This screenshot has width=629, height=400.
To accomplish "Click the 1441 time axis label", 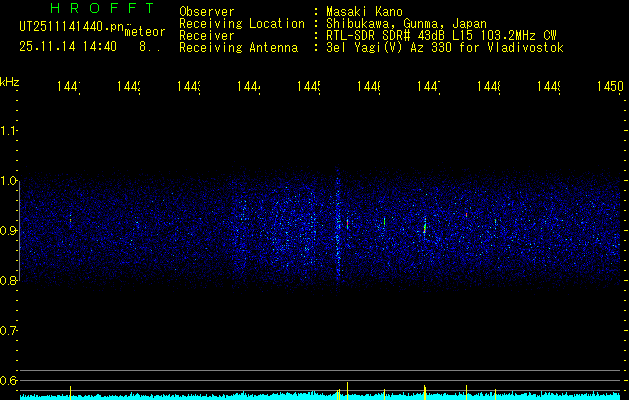I will pyautogui.click(x=68, y=87).
